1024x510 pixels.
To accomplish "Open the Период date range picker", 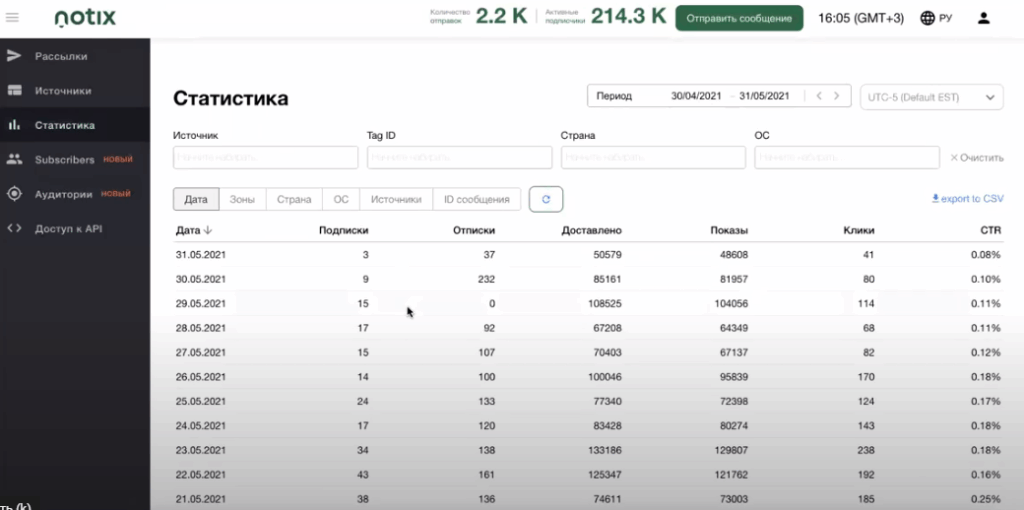I will point(719,96).
